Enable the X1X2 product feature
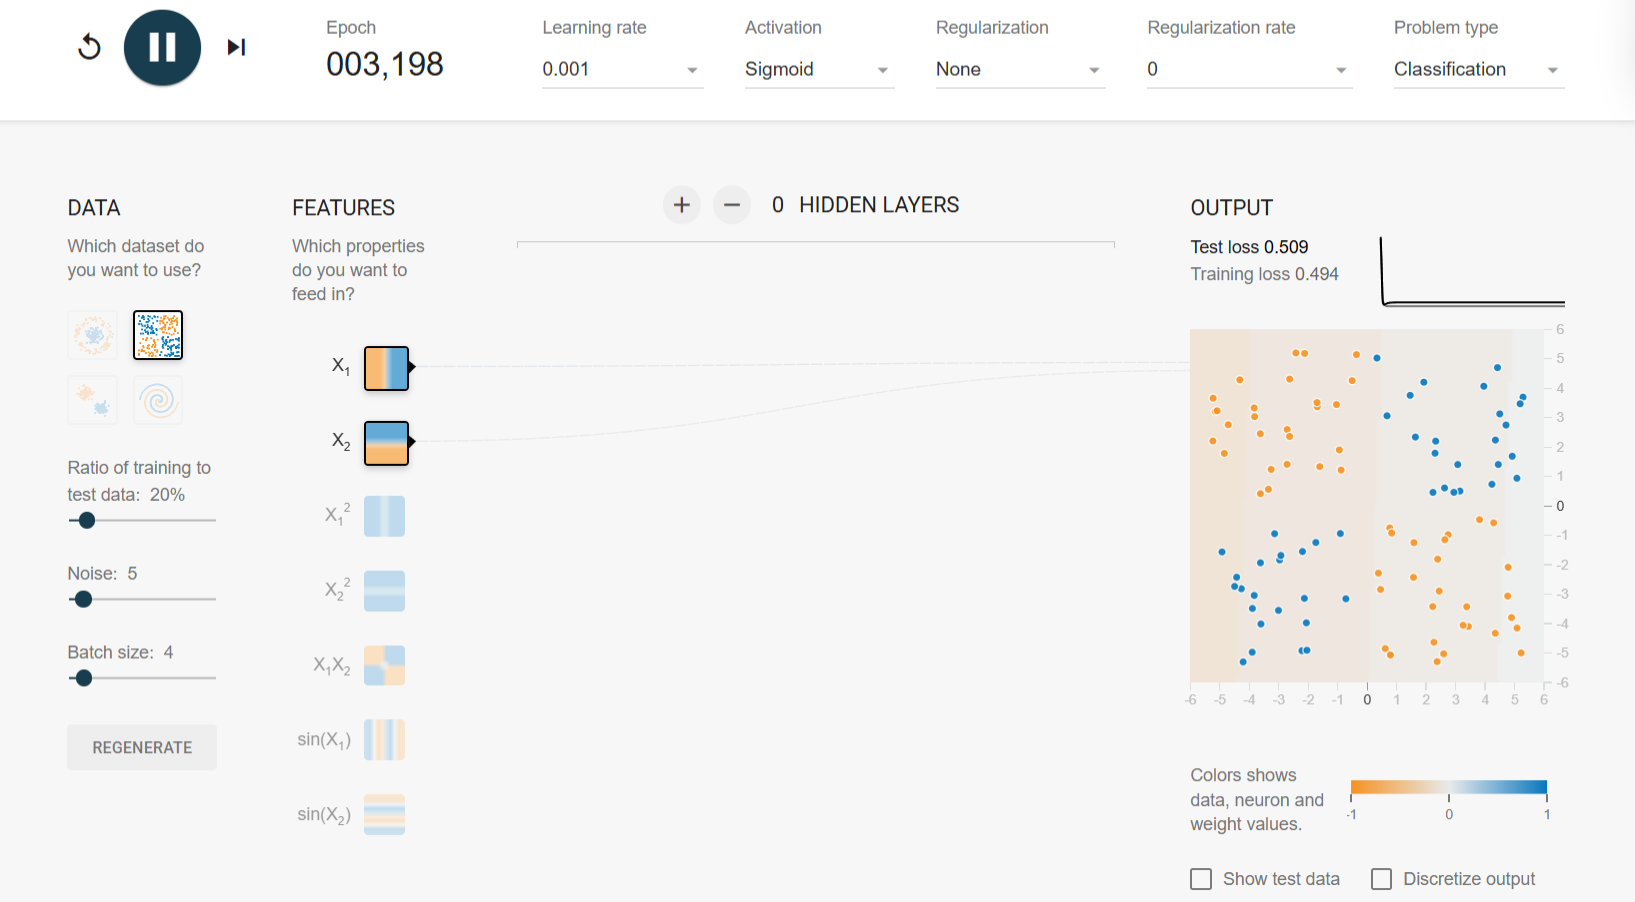The width and height of the screenshot is (1635, 902). pos(385,665)
